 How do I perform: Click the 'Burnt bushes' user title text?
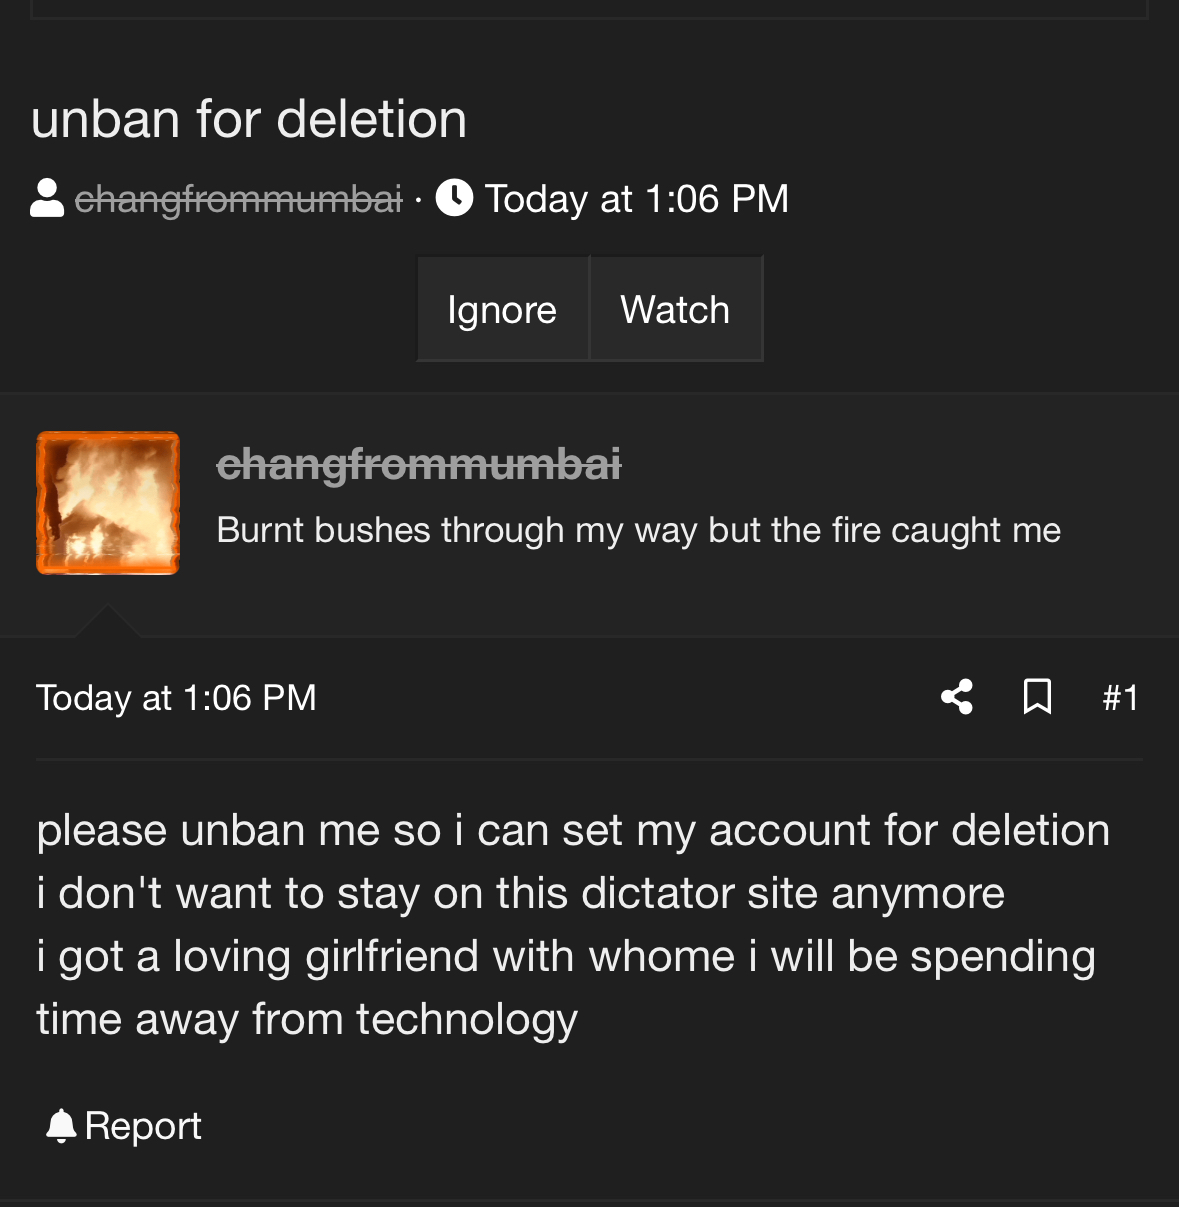638,530
